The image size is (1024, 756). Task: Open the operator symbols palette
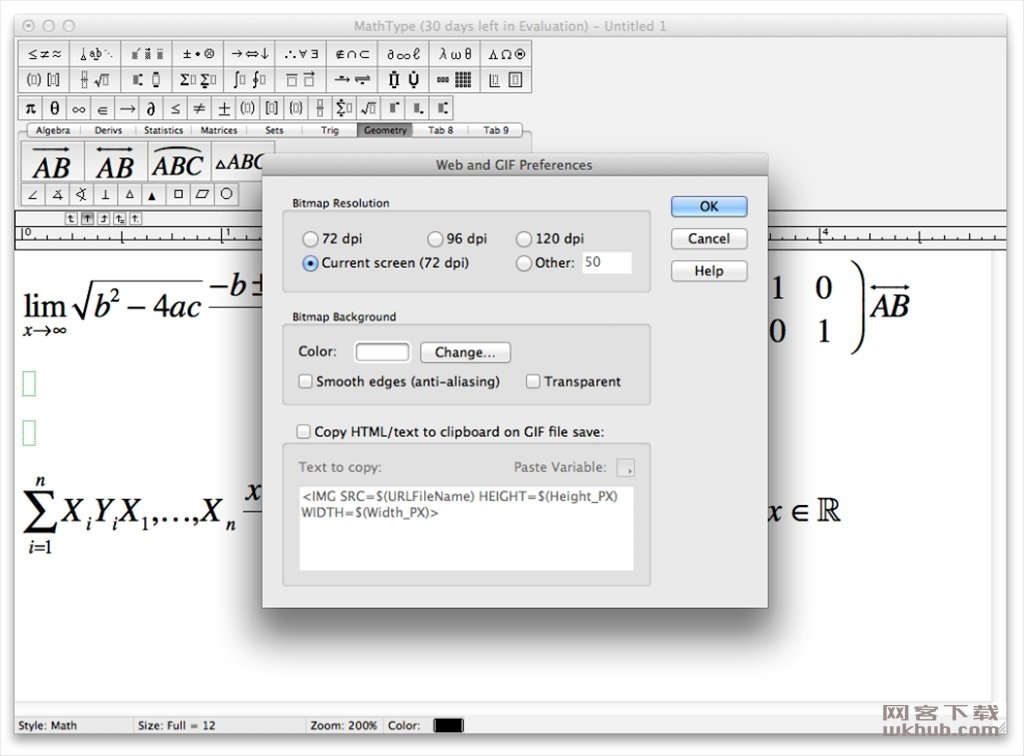198,54
